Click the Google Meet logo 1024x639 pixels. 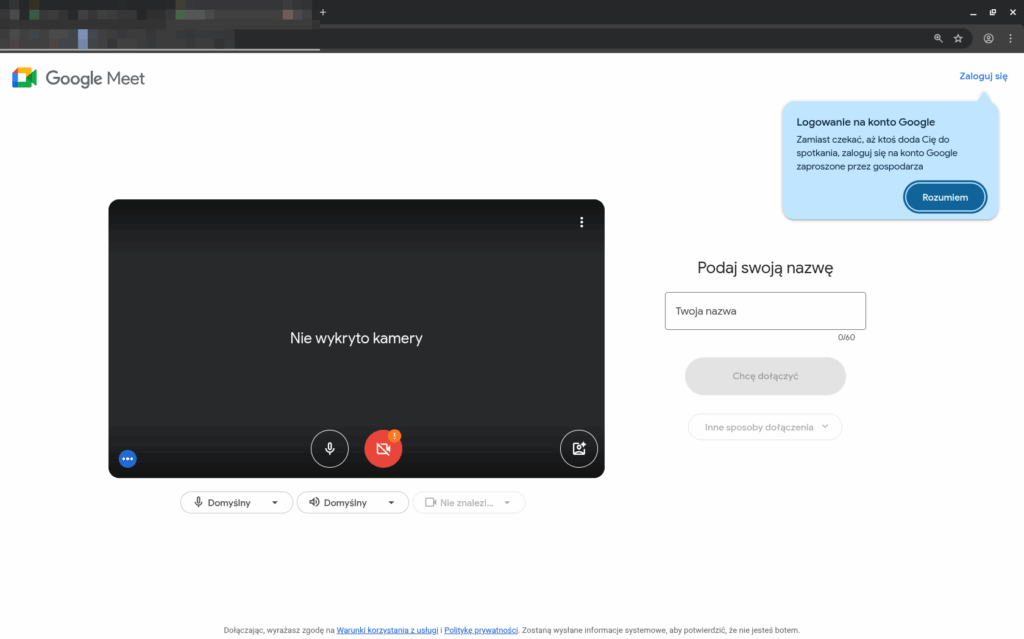(x=78, y=78)
